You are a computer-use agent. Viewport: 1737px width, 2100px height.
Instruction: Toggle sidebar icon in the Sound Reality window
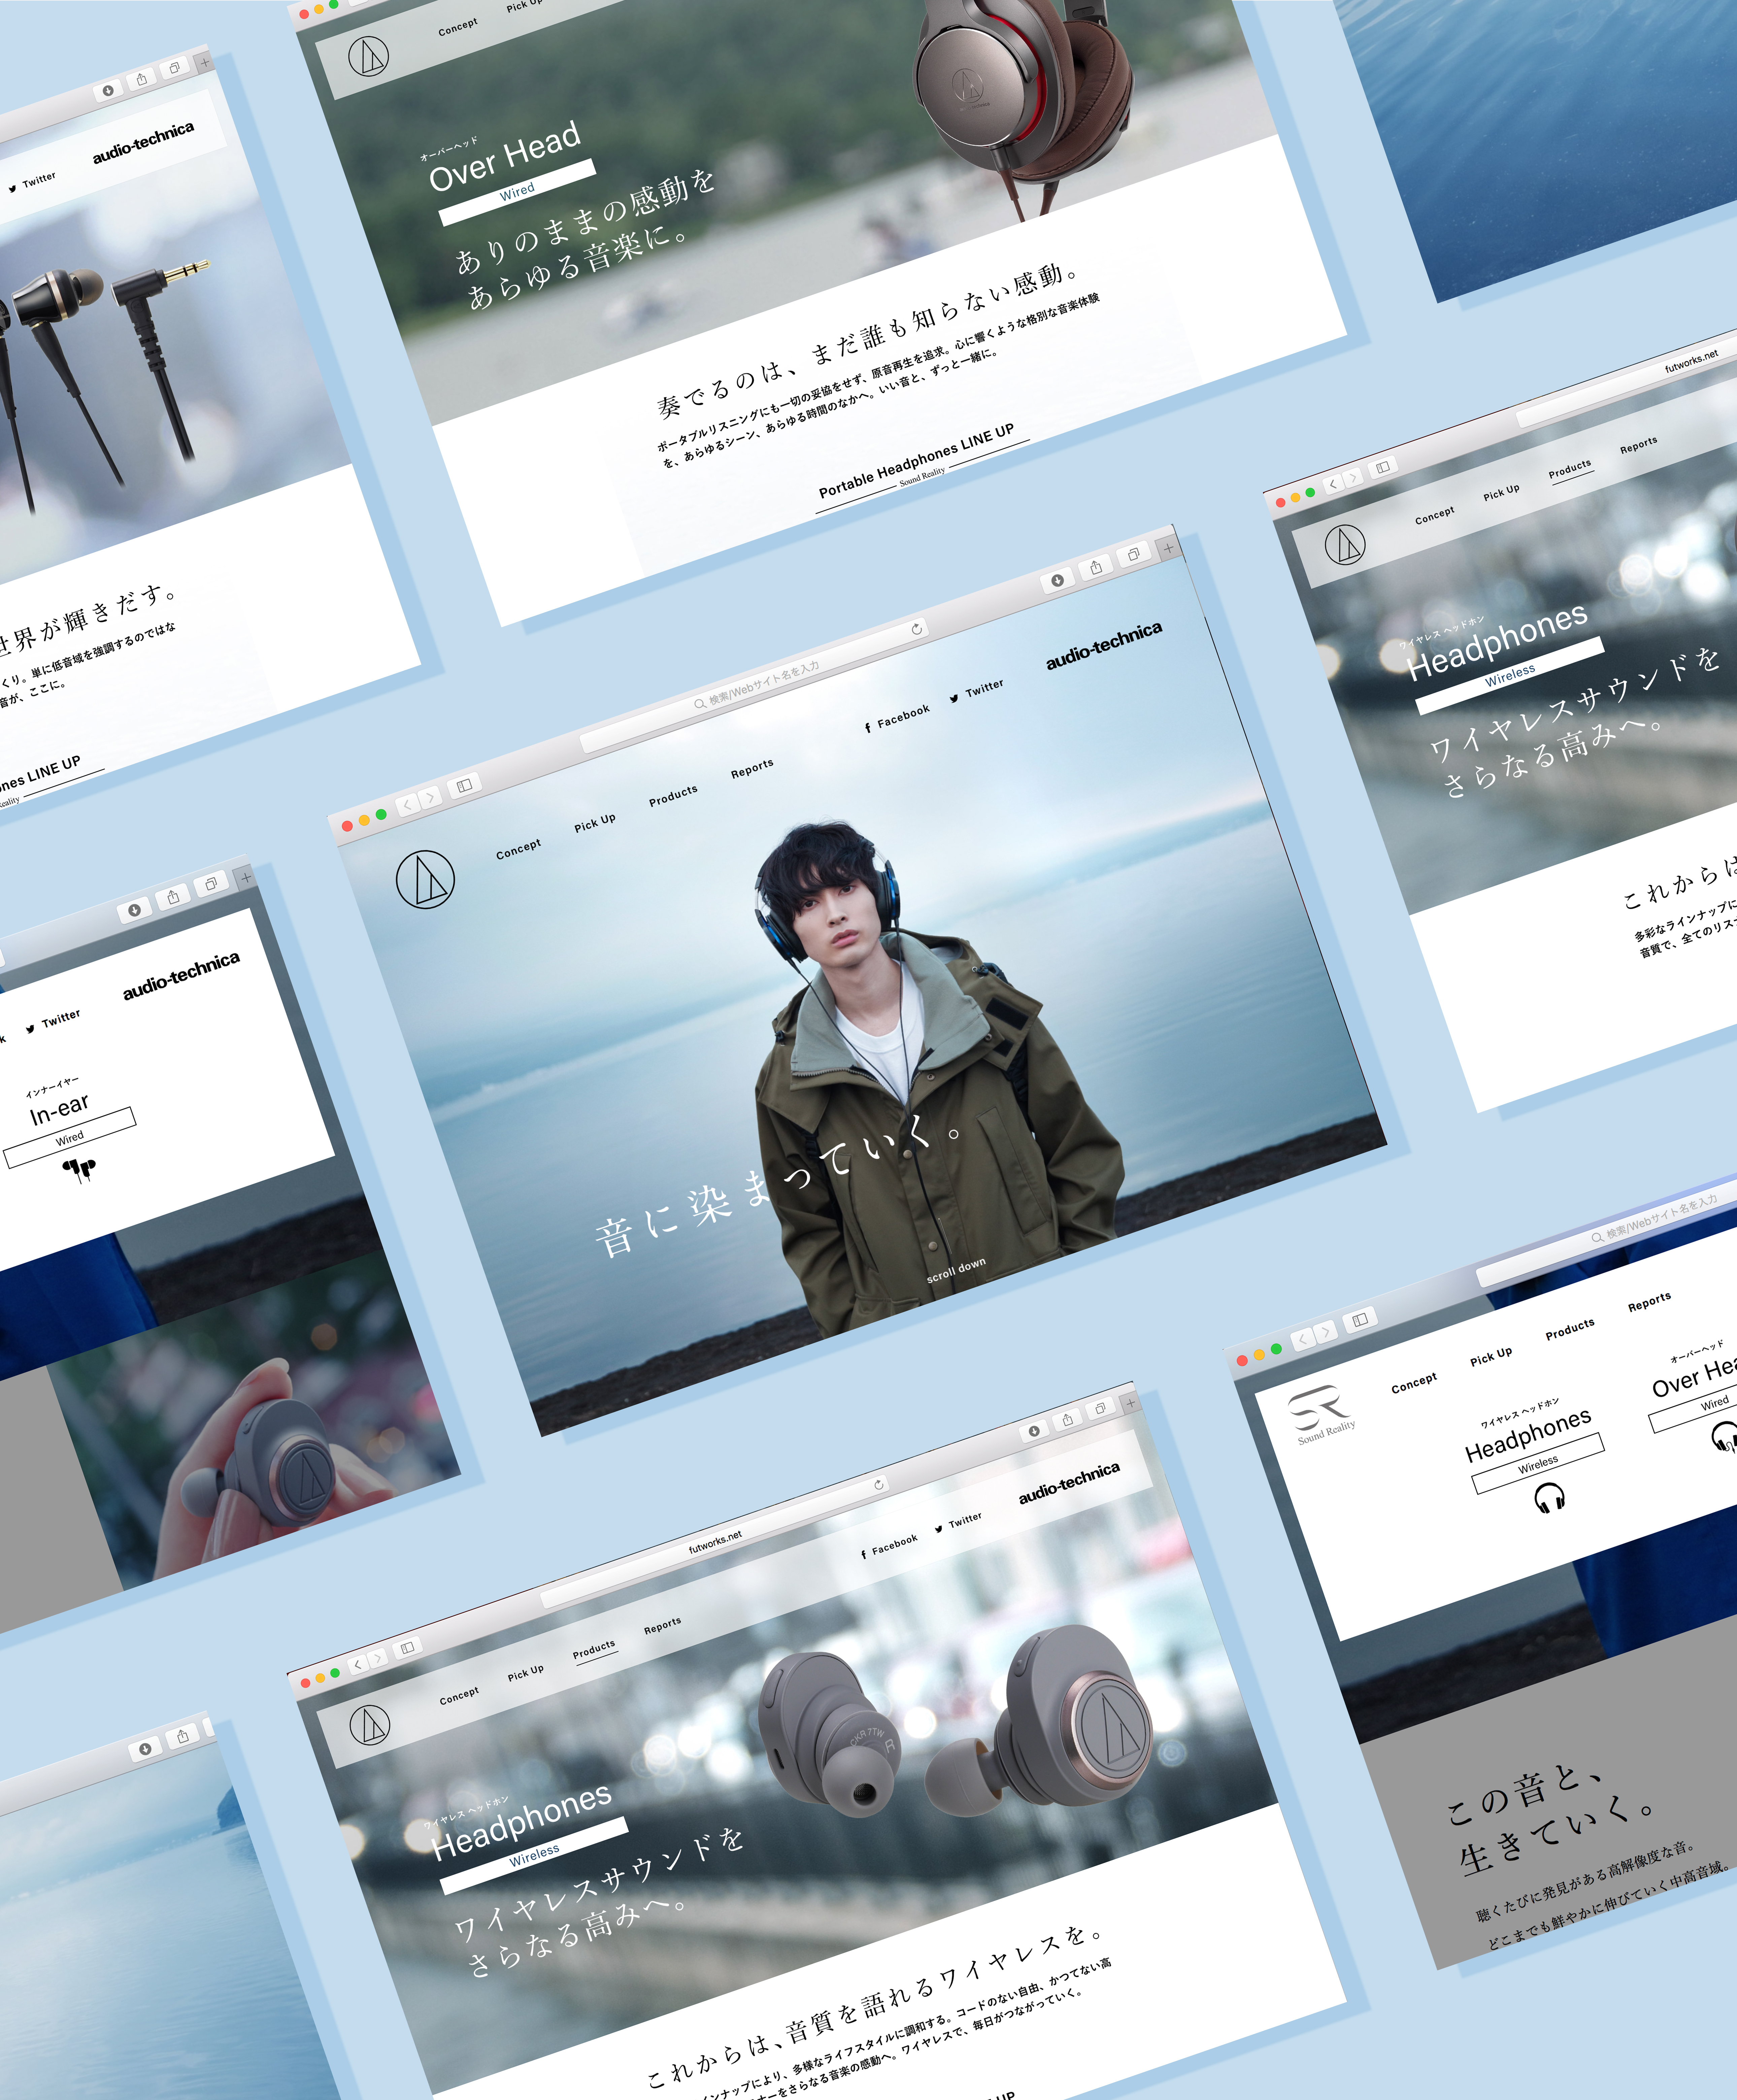1360,1320
